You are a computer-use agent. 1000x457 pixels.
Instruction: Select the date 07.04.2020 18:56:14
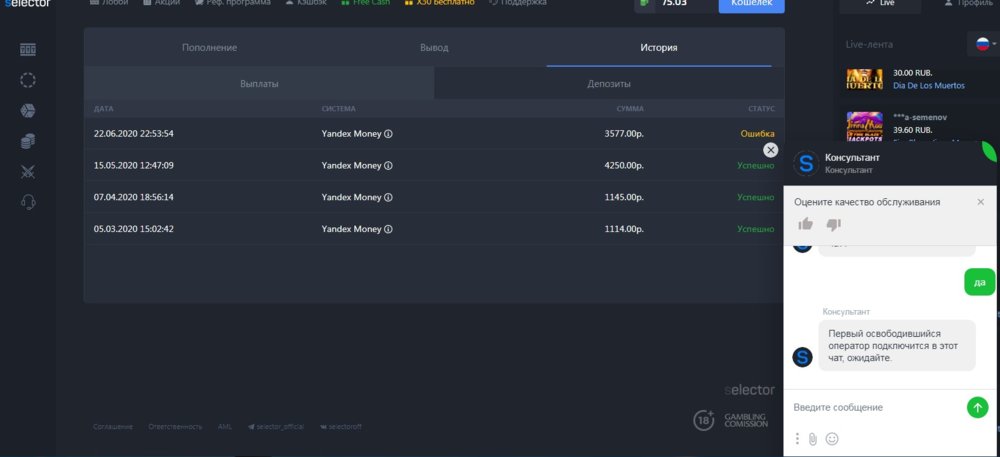pos(133,198)
